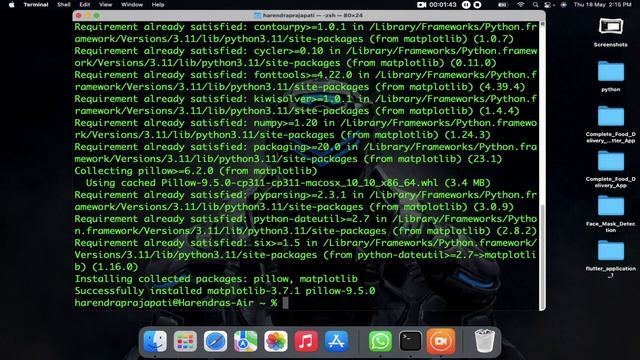640x360 pixels.
Task: Click the 'Installing collected packages' line
Action: tap(216, 279)
